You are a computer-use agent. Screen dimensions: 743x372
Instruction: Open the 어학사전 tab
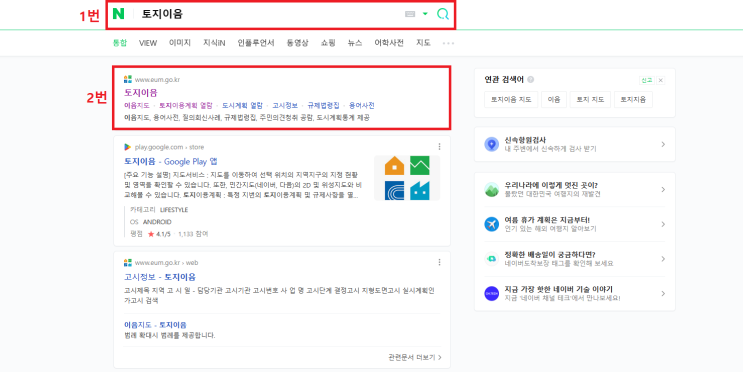pyautogui.click(x=389, y=43)
